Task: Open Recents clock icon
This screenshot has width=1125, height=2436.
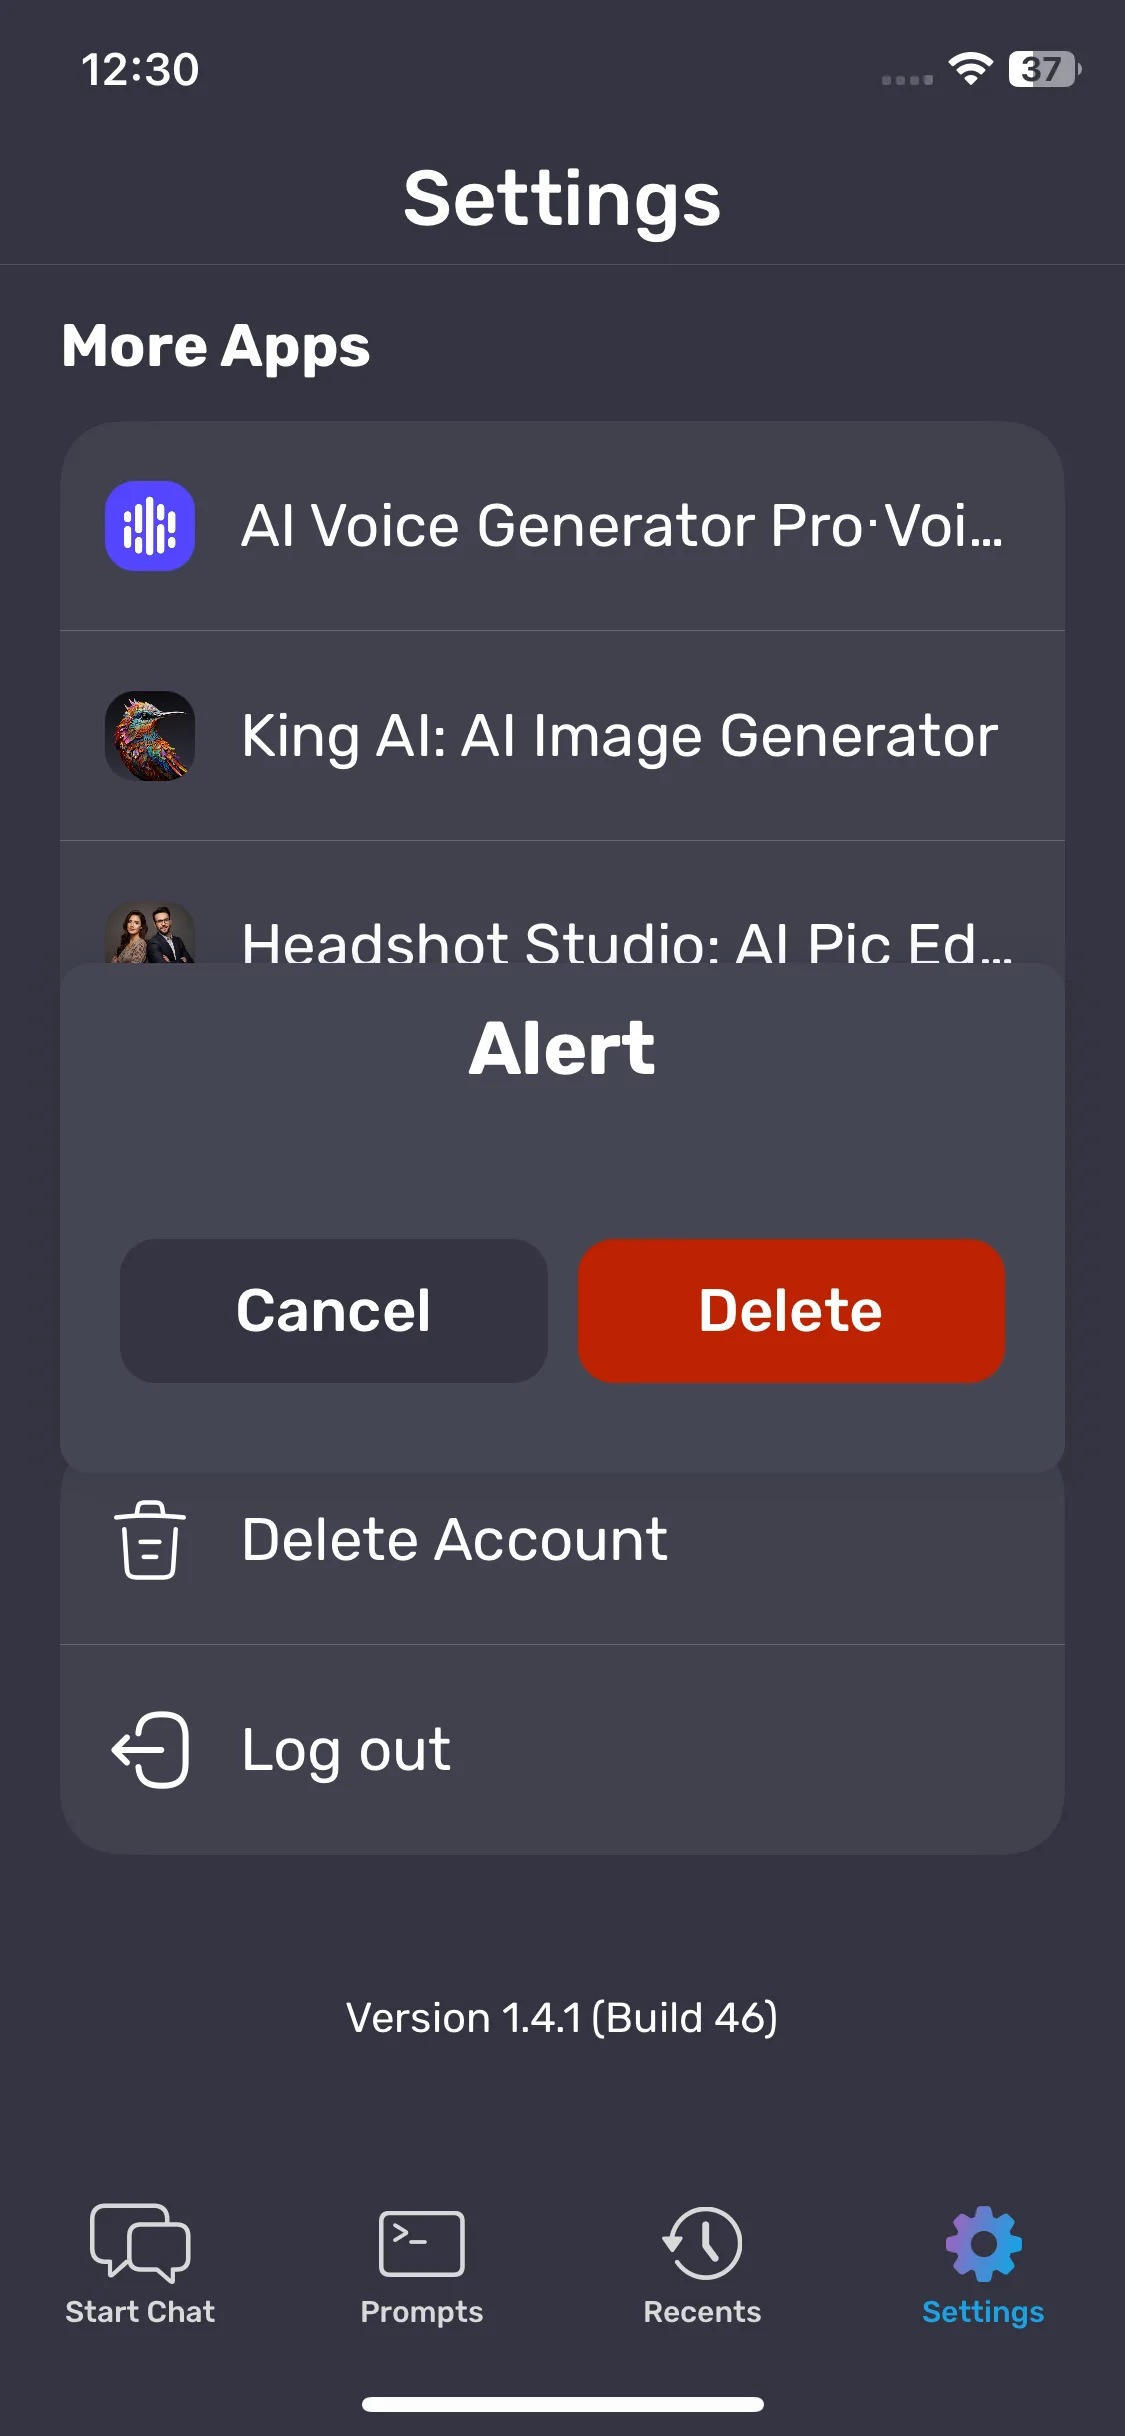Action: 702,2243
